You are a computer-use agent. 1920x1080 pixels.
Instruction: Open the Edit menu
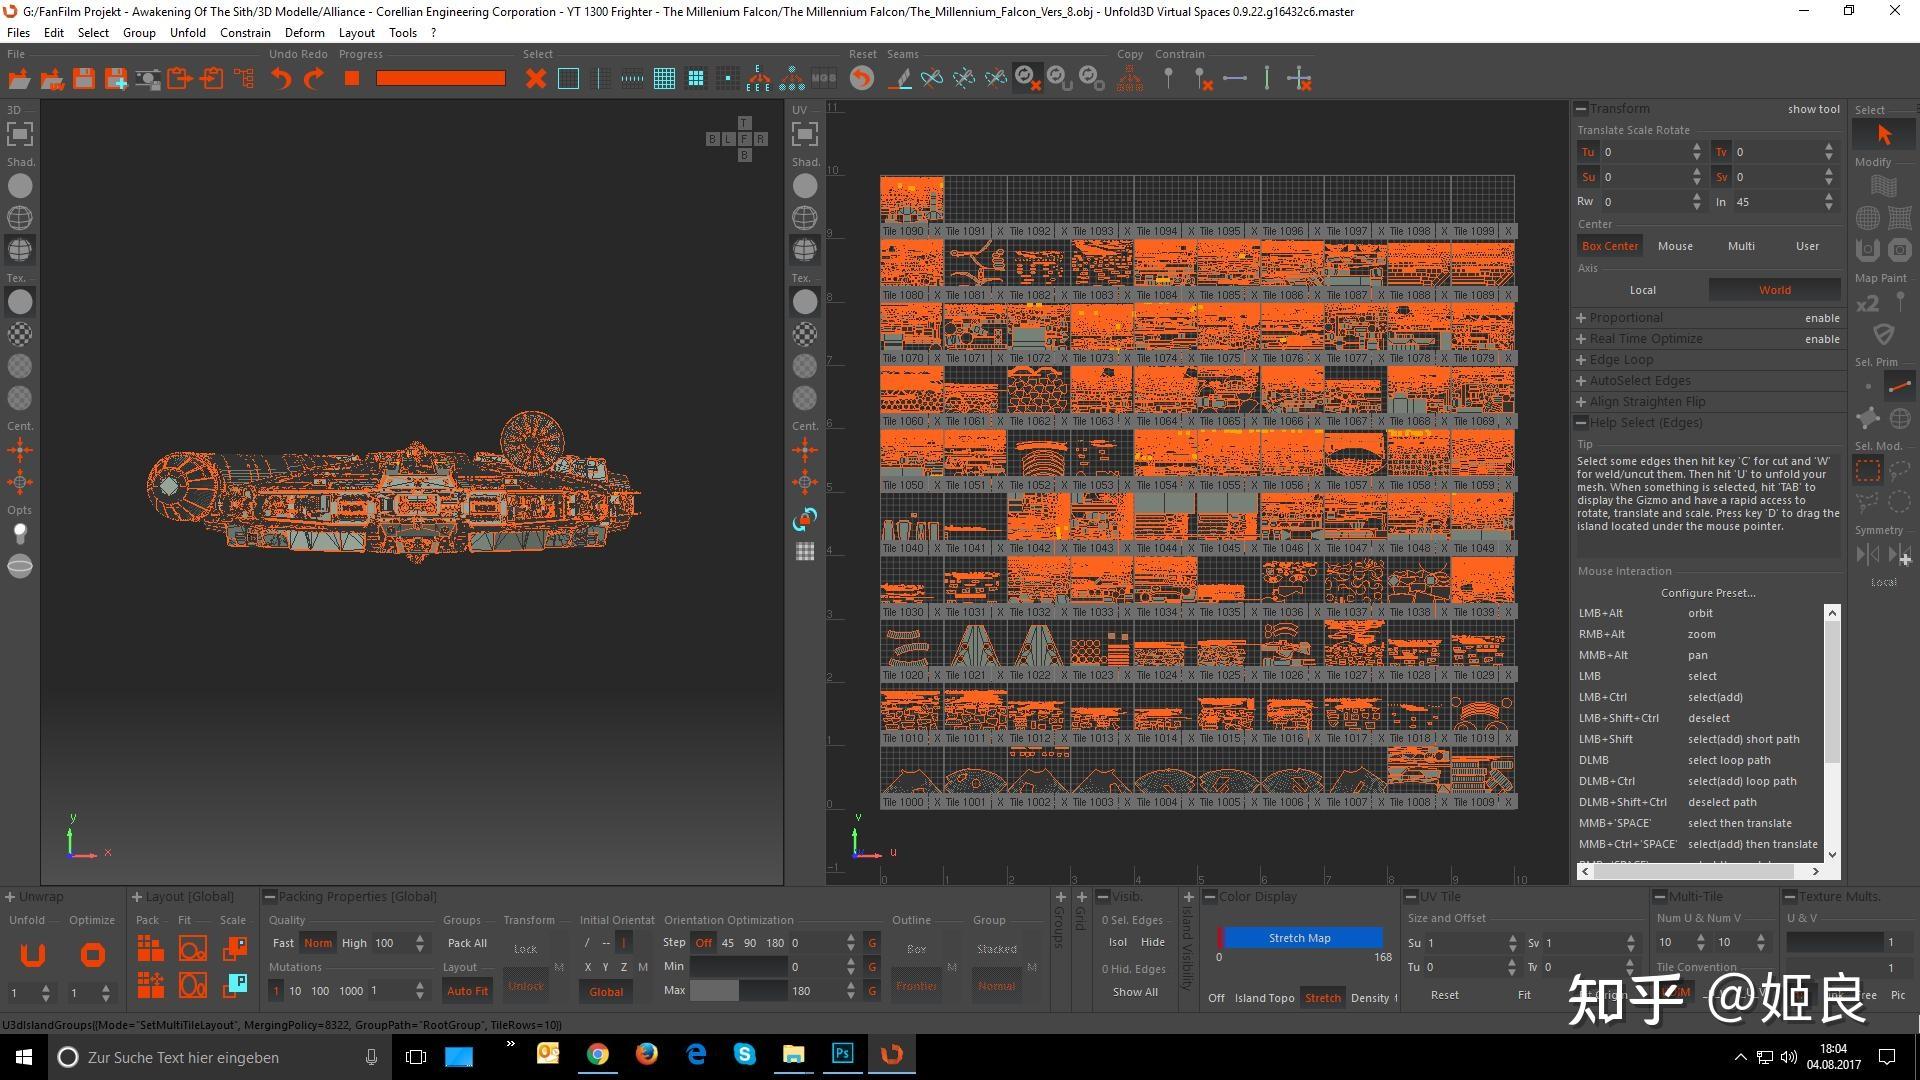coord(54,33)
